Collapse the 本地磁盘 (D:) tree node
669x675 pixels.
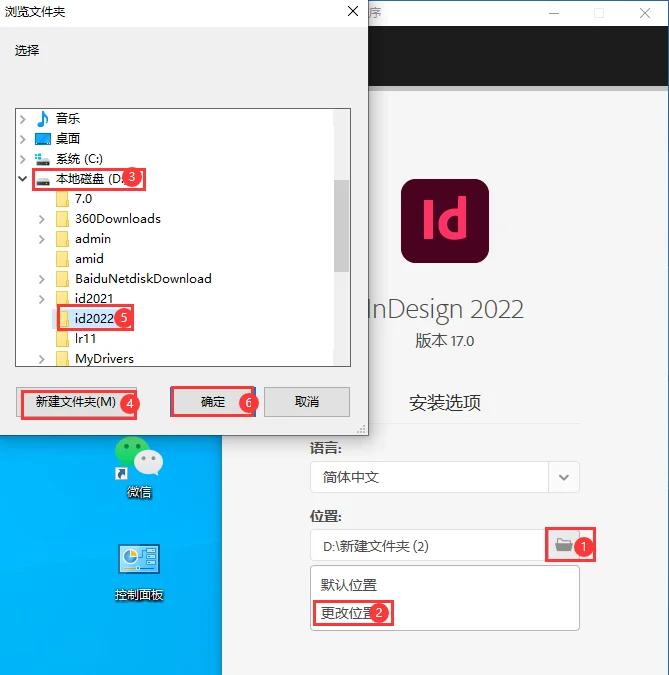tap(23, 178)
